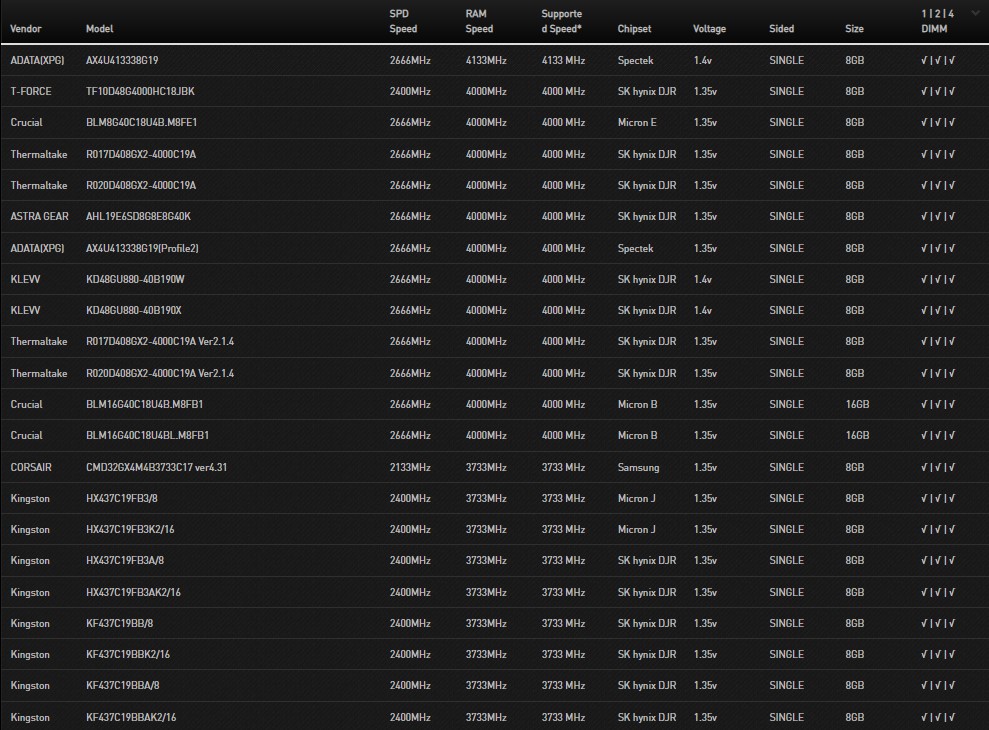Select model AHL19E6SD8G8E8G40K
The height and width of the screenshot is (730, 989).
(x=138, y=216)
